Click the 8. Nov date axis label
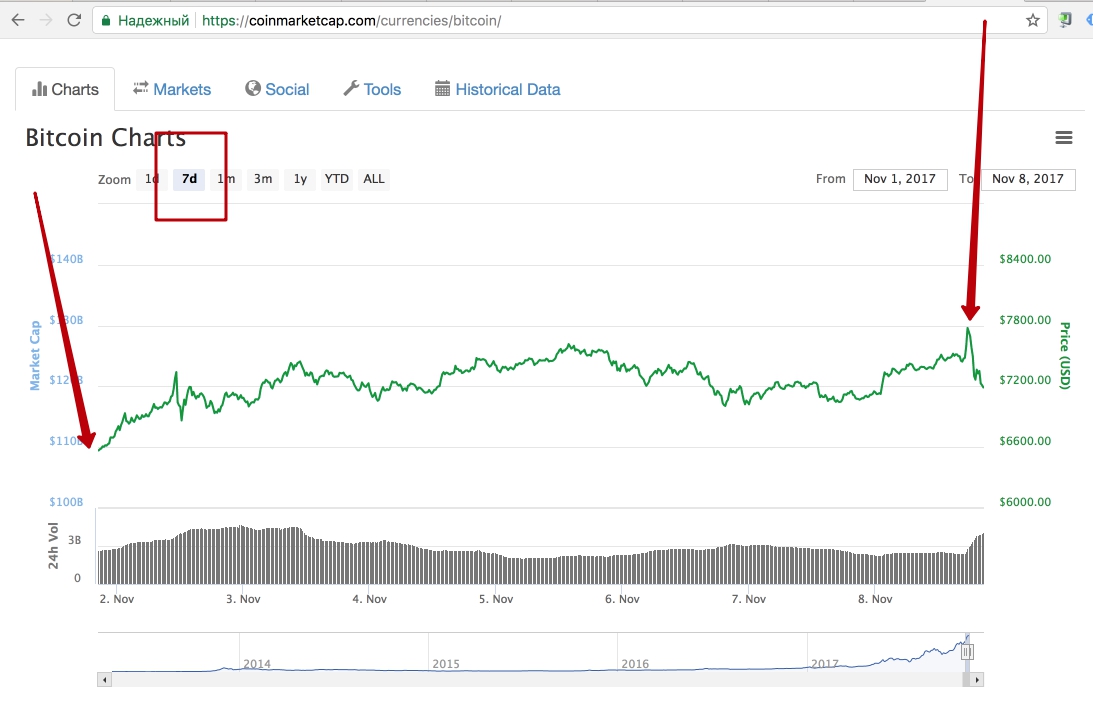This screenshot has width=1093, height=702. pos(876,599)
